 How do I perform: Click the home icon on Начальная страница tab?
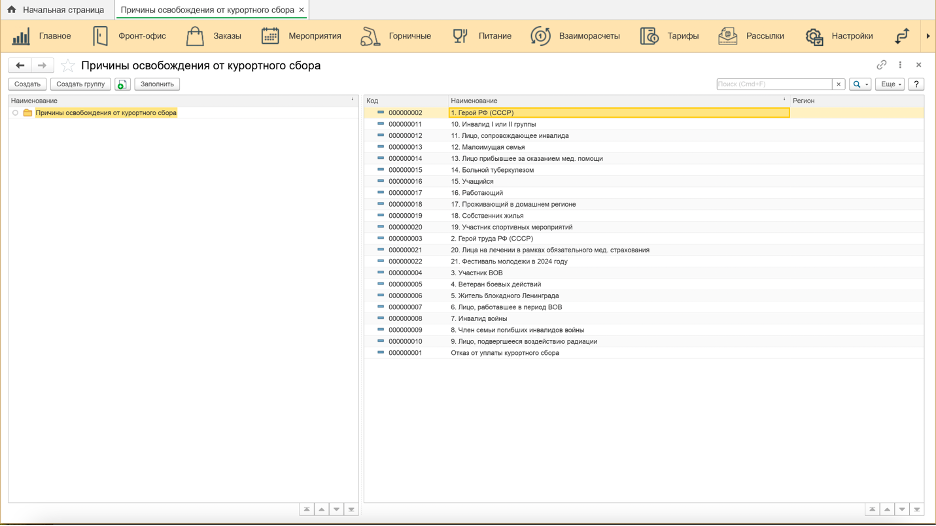(x=11, y=10)
